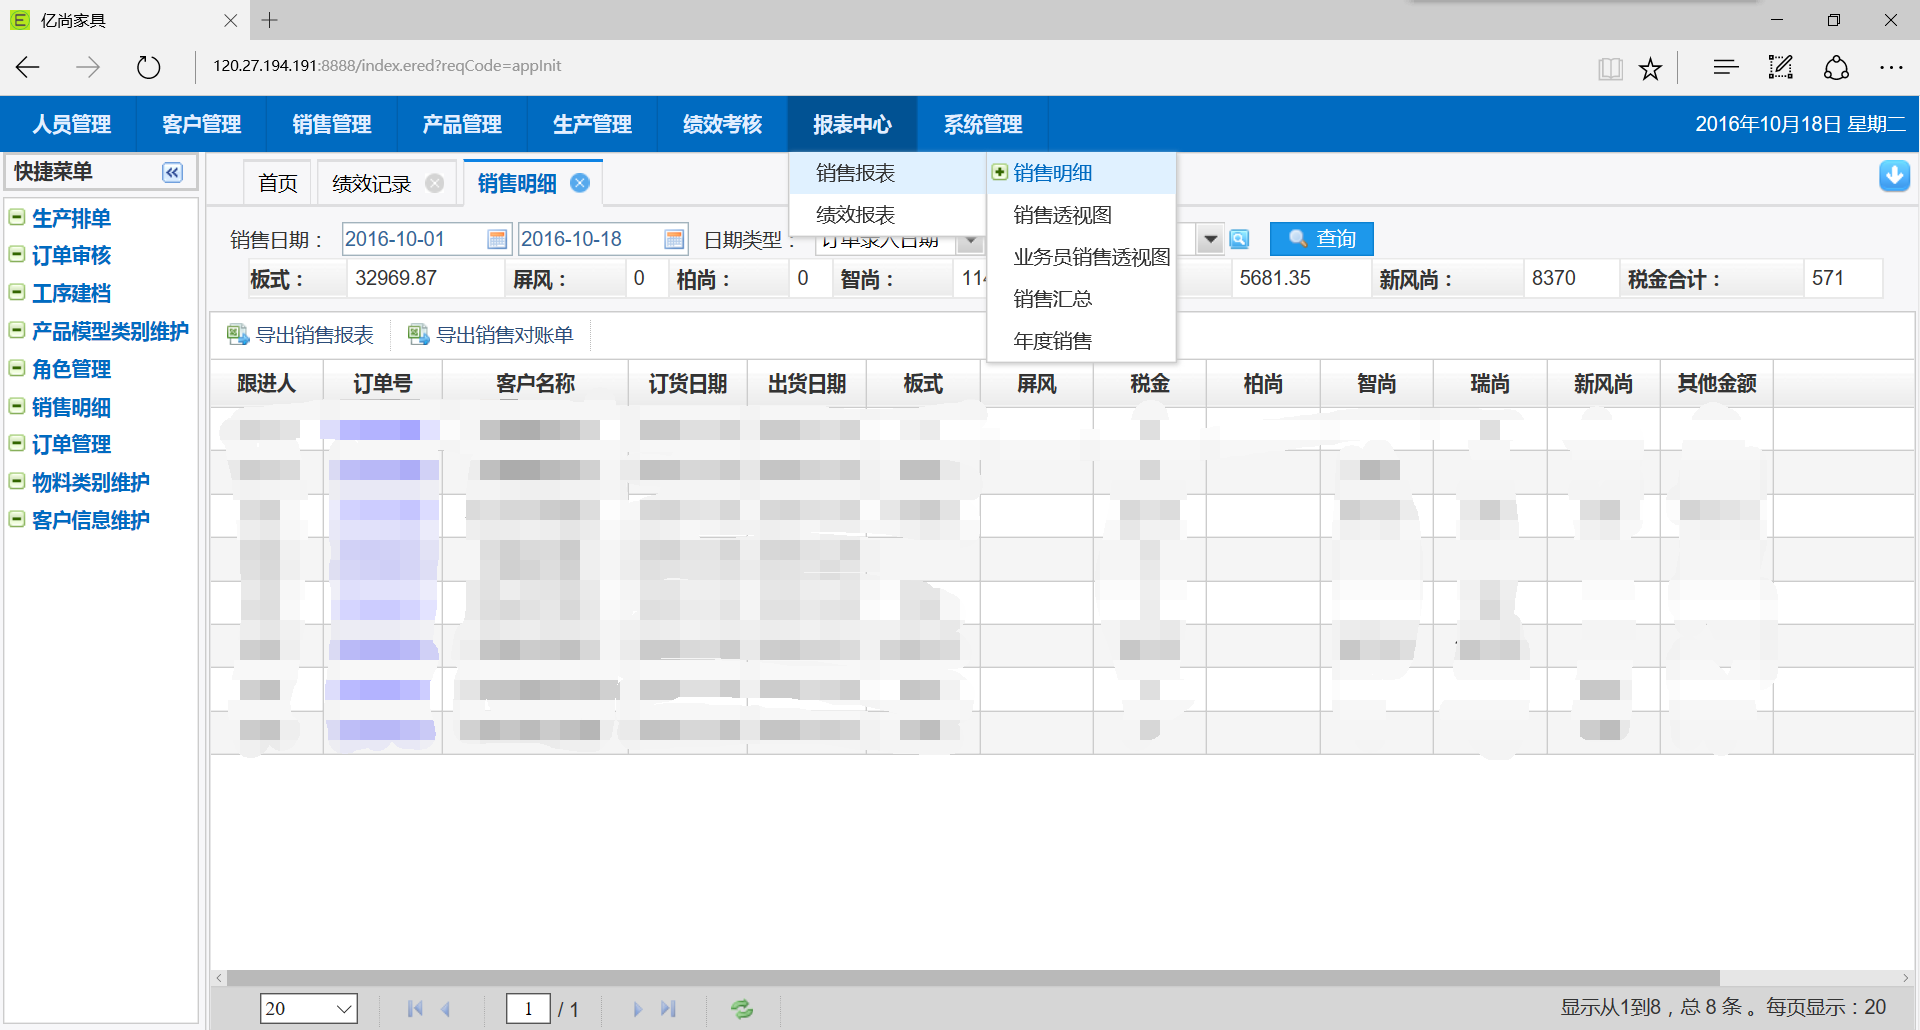Go to the first page of results
1920x1030 pixels.
click(415, 1009)
